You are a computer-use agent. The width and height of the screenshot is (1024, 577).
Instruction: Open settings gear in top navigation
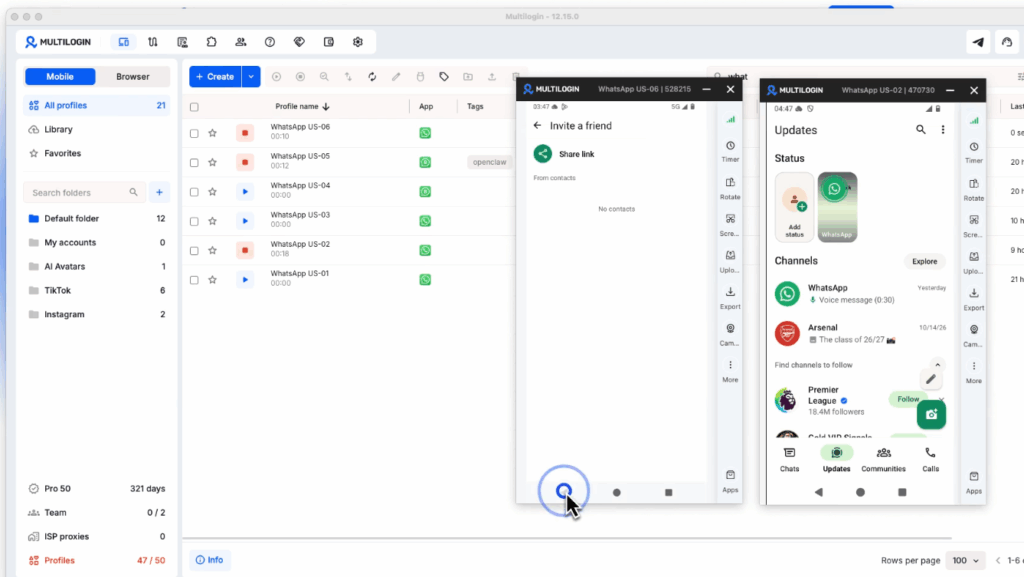[x=358, y=42]
